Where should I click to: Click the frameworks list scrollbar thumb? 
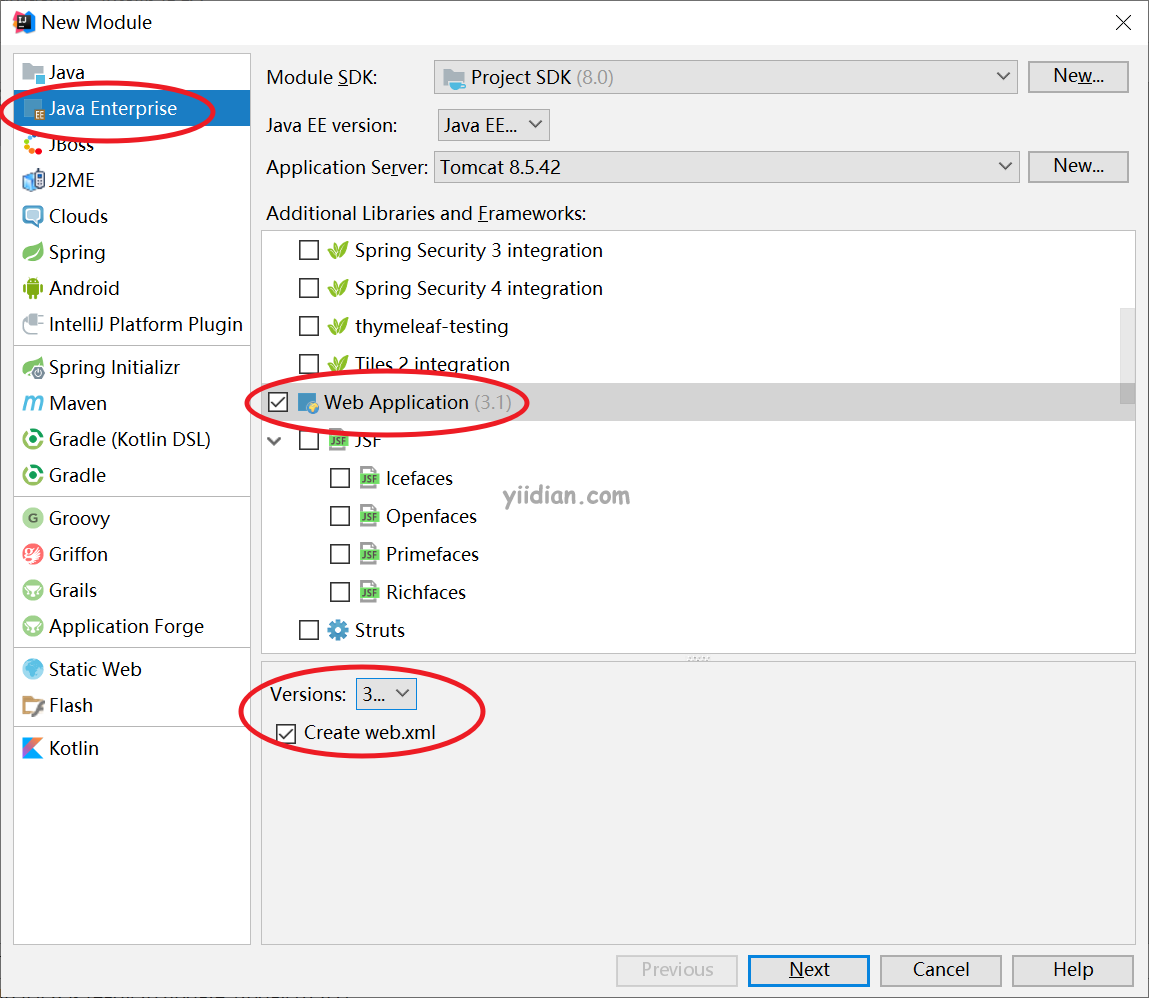click(x=1127, y=356)
